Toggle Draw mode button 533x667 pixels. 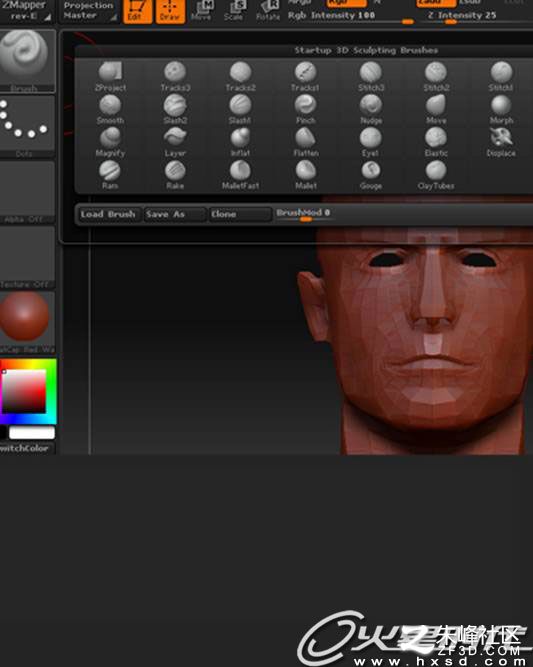coord(170,11)
